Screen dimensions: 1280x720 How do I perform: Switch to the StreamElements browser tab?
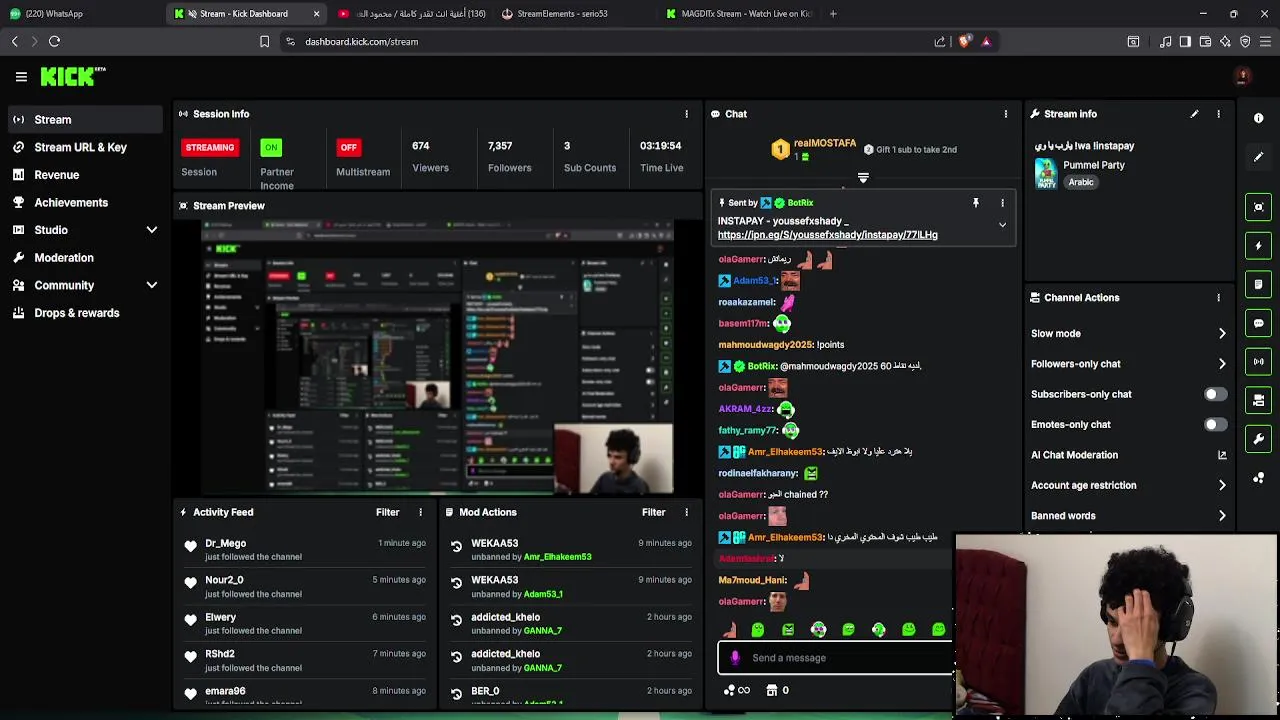click(575, 14)
